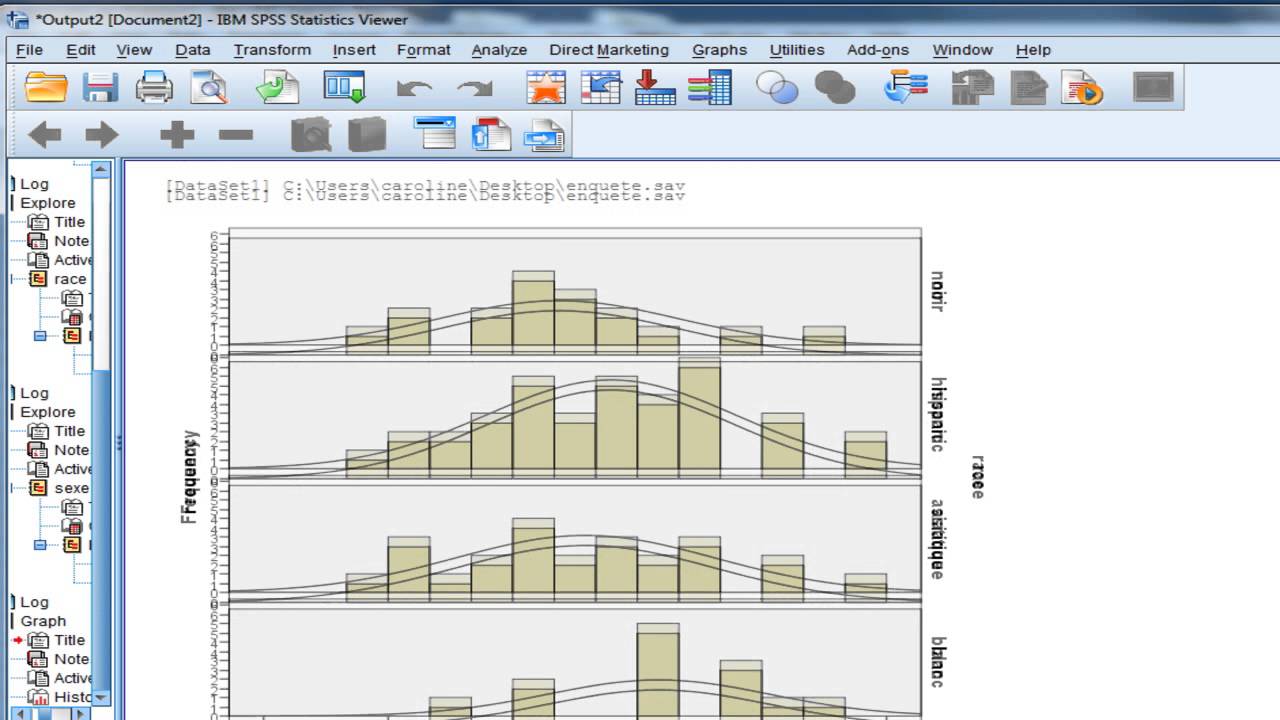Click the outline pane scroll-up arrow
1280x720 pixels.
(x=101, y=169)
